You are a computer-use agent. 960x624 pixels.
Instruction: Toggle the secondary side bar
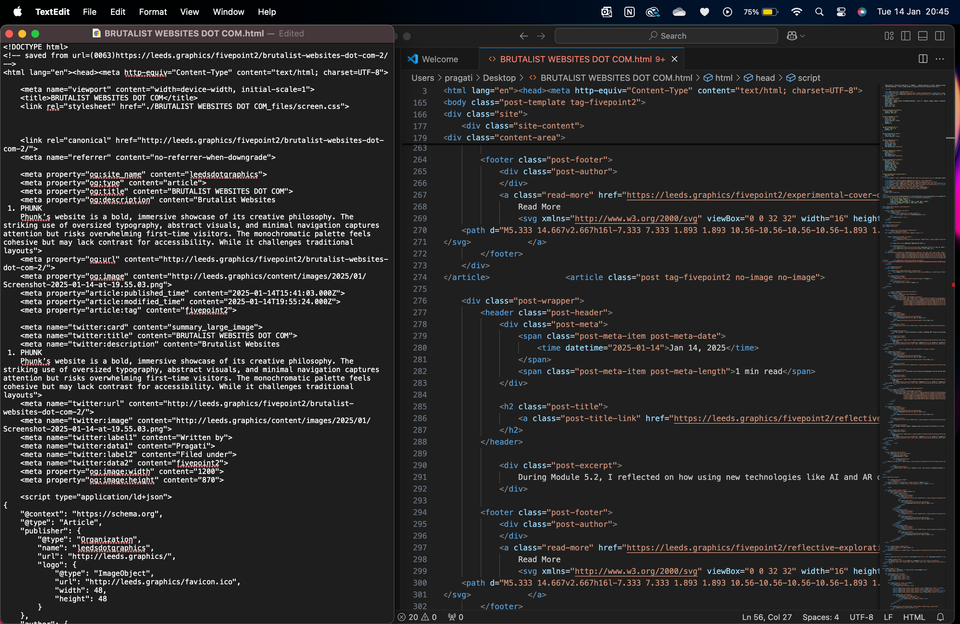tap(939, 36)
